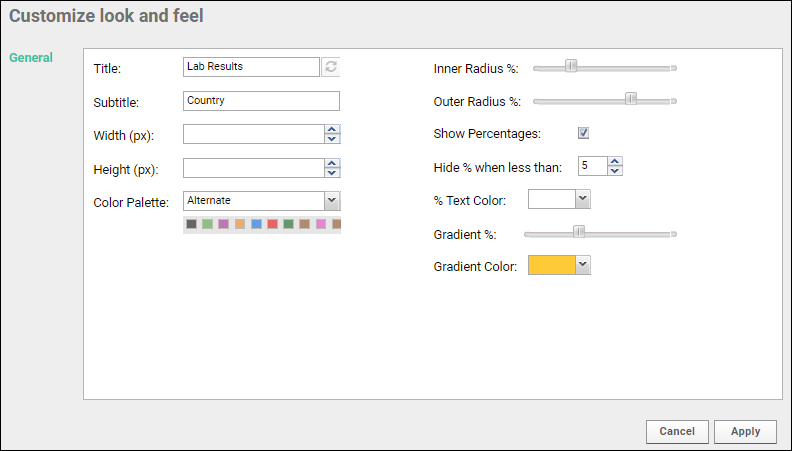The width and height of the screenshot is (792, 451).
Task: Decrease Height value with down arrow
Action: tap(332, 173)
